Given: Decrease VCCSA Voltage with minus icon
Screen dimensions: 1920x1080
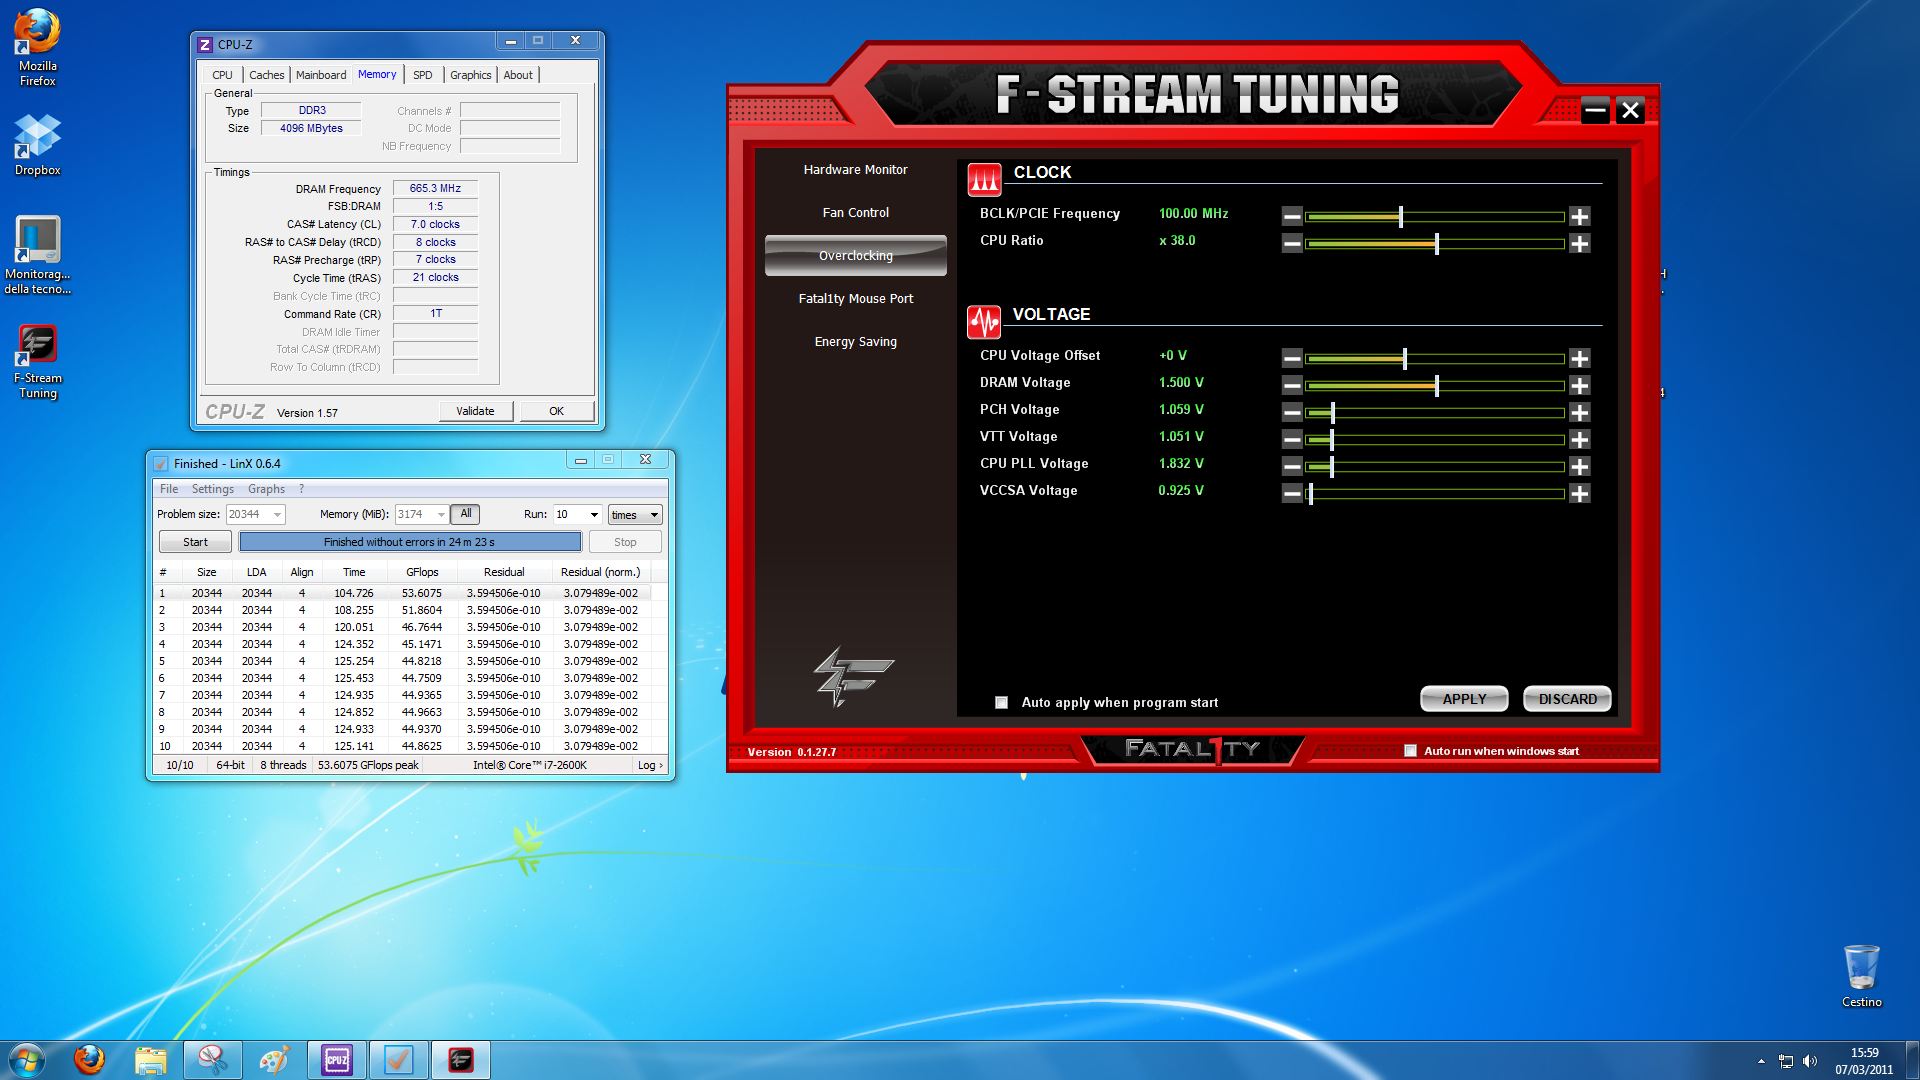Looking at the screenshot, I should coord(1292,494).
